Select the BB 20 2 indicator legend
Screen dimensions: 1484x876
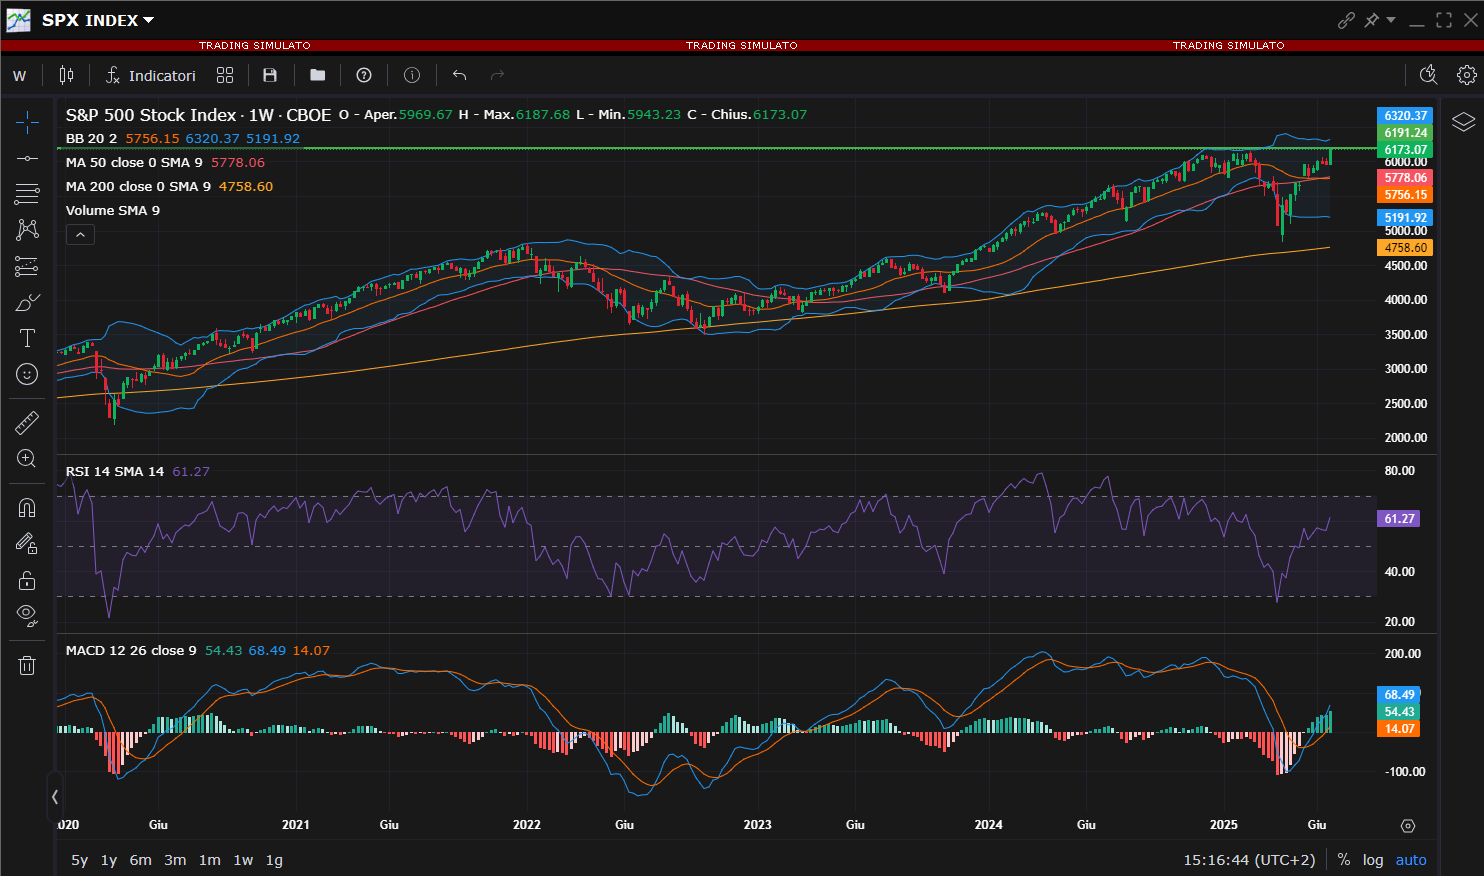(91, 138)
